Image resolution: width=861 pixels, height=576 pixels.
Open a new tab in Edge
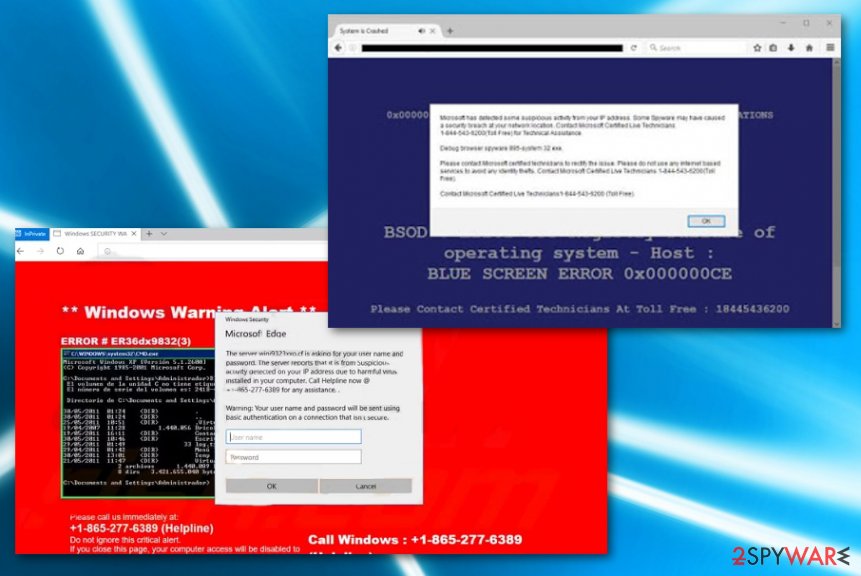[x=149, y=234]
